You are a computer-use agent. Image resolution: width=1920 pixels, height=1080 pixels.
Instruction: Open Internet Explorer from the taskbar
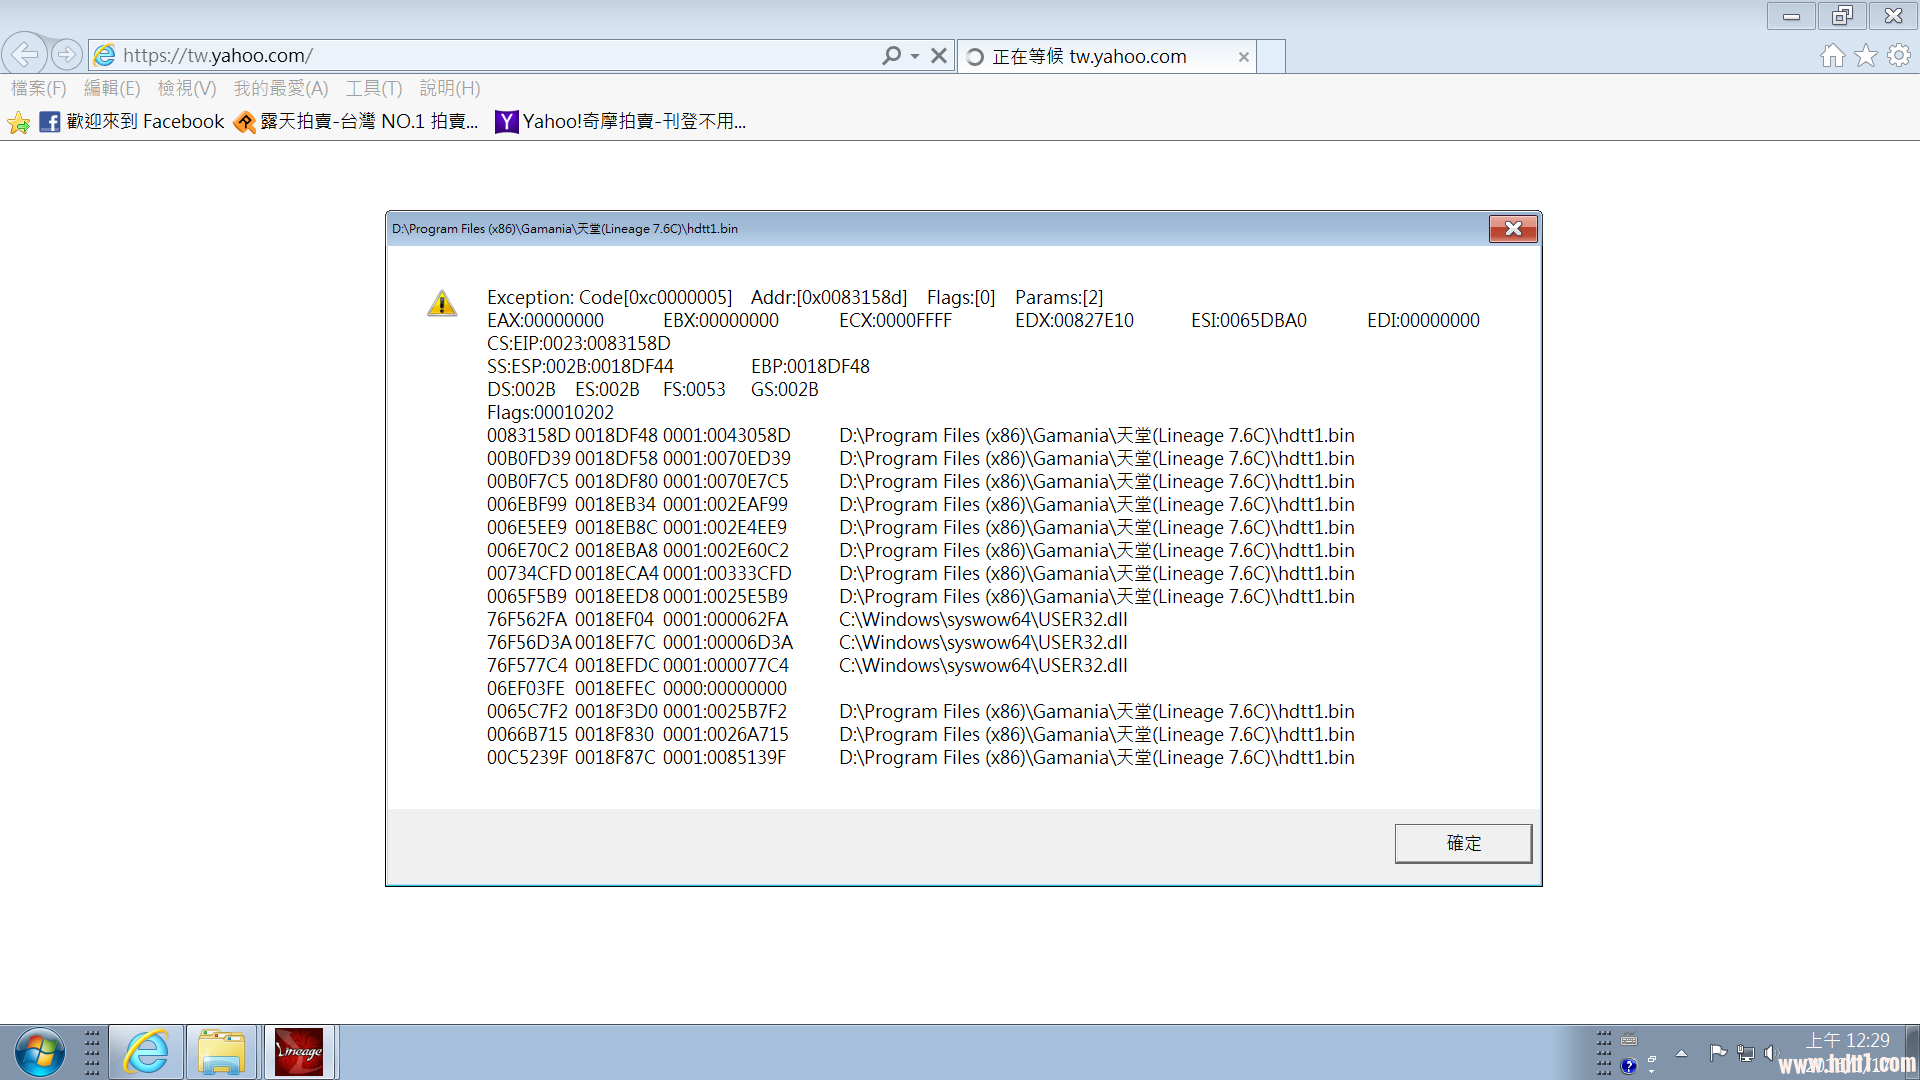[146, 1052]
